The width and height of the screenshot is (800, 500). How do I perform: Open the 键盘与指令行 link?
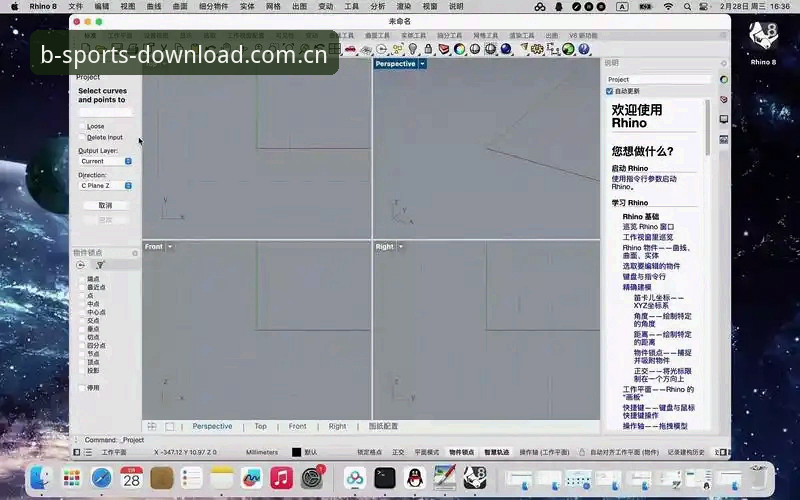[x=644, y=277]
